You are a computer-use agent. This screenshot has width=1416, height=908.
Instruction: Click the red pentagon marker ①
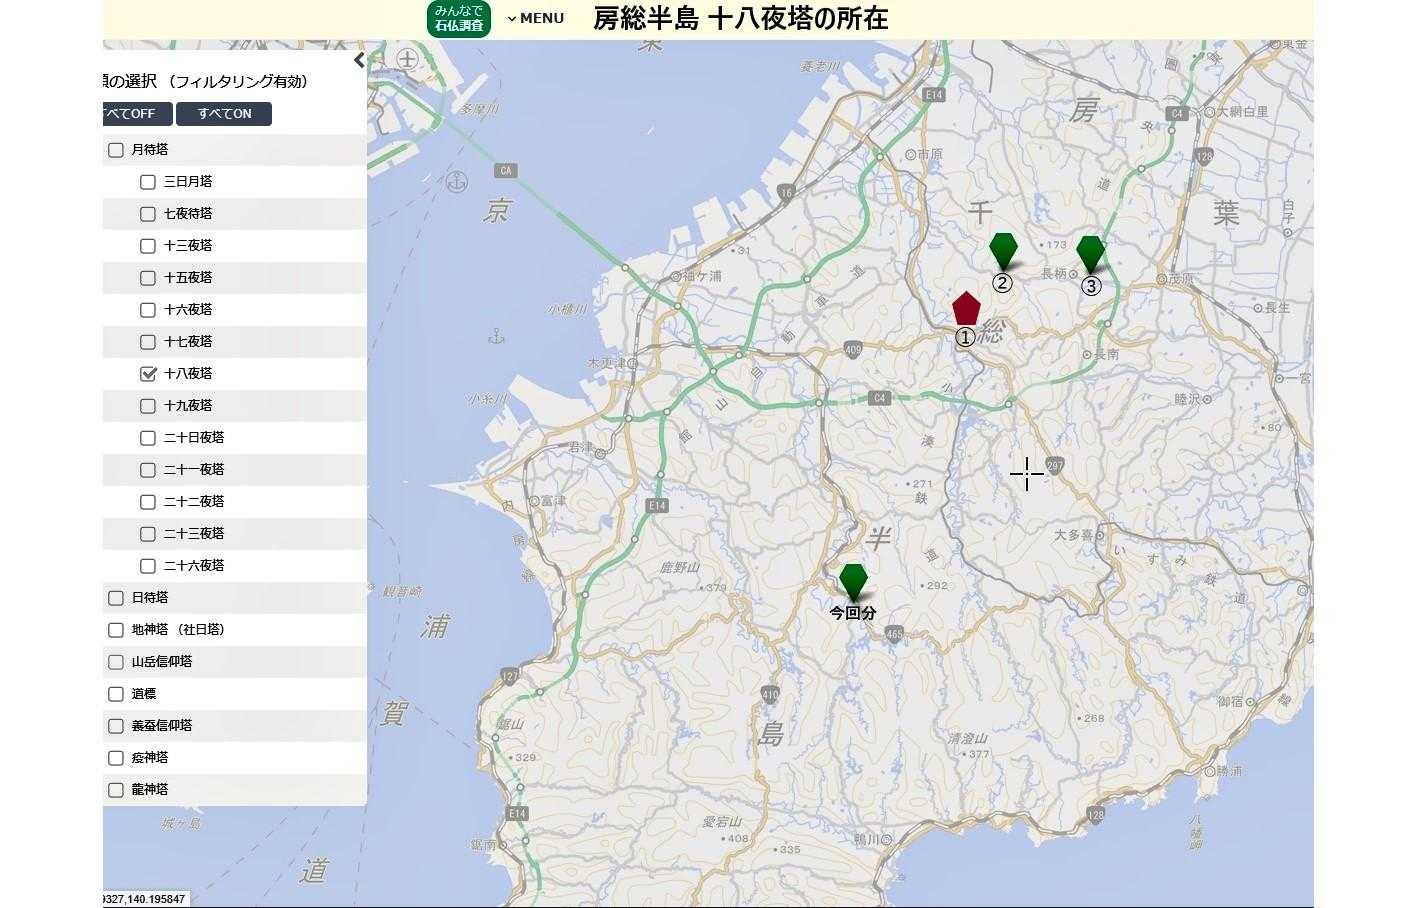[x=966, y=309]
